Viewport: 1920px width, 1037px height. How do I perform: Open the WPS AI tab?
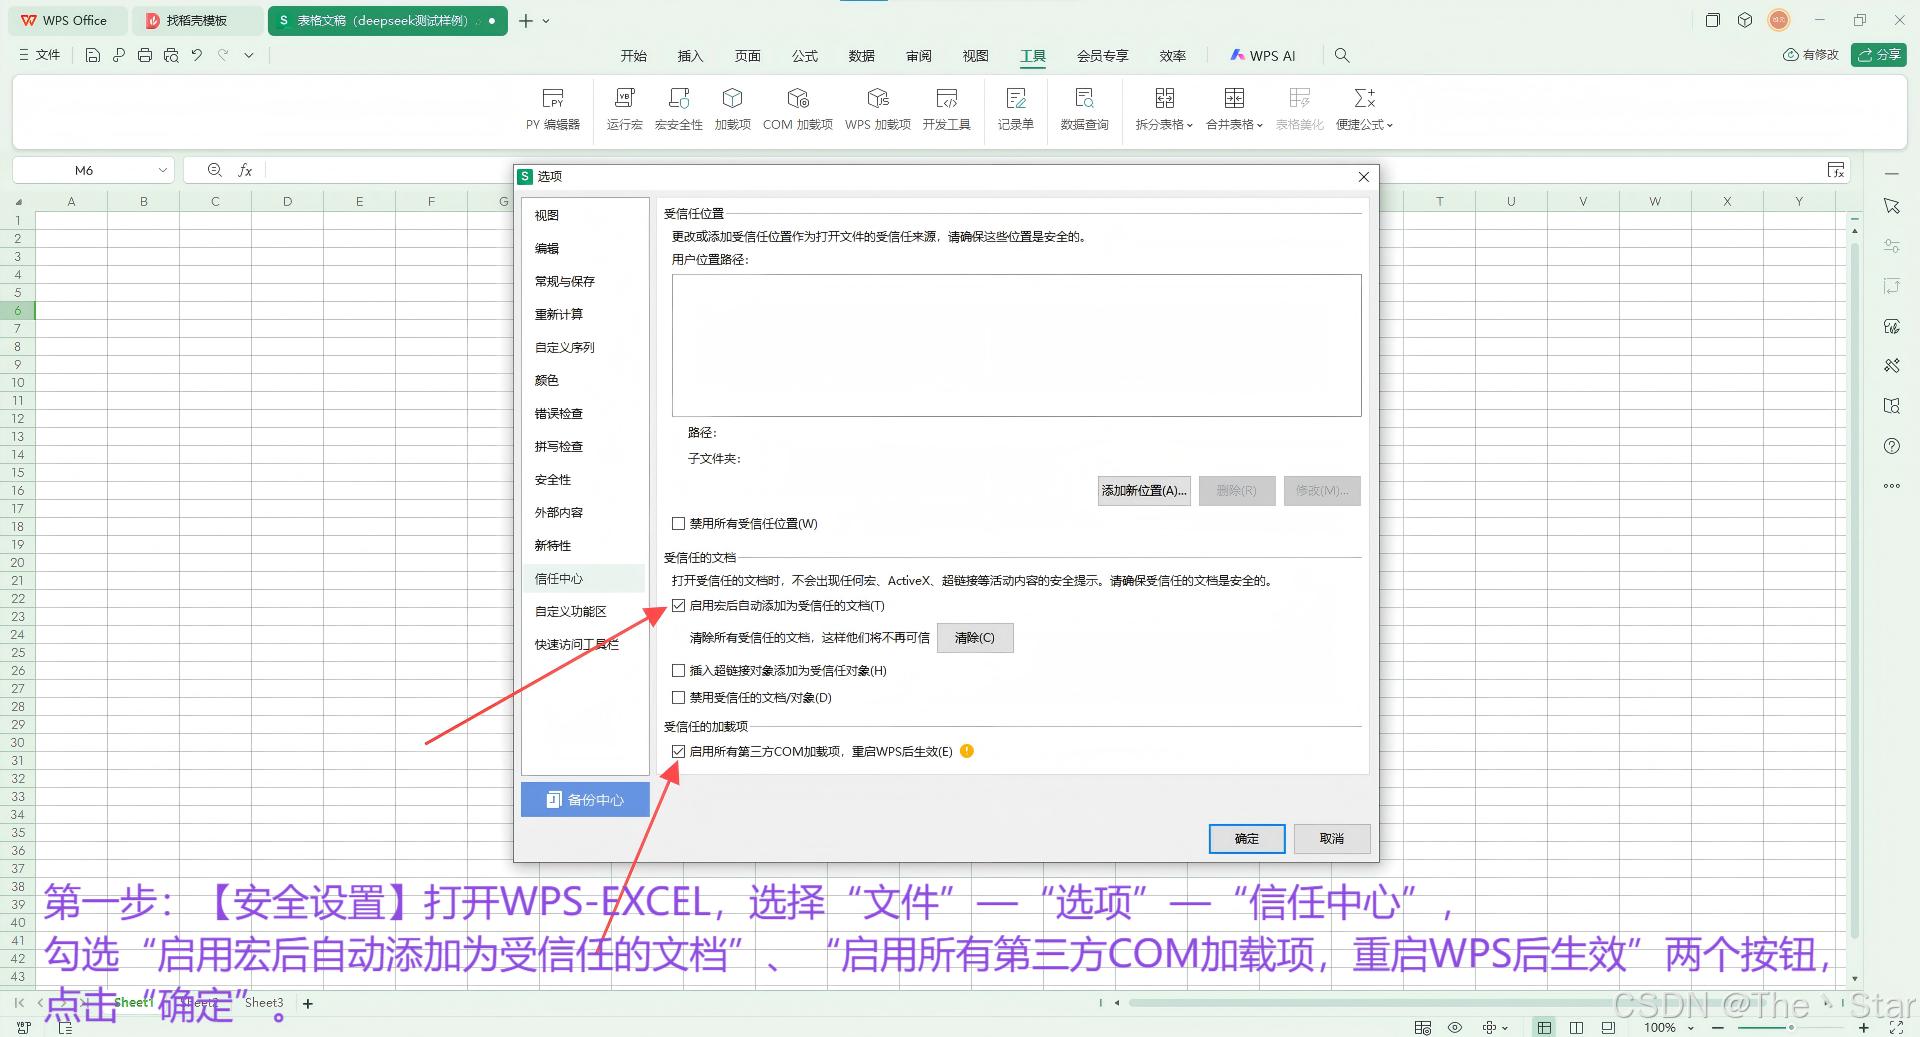tap(1263, 56)
